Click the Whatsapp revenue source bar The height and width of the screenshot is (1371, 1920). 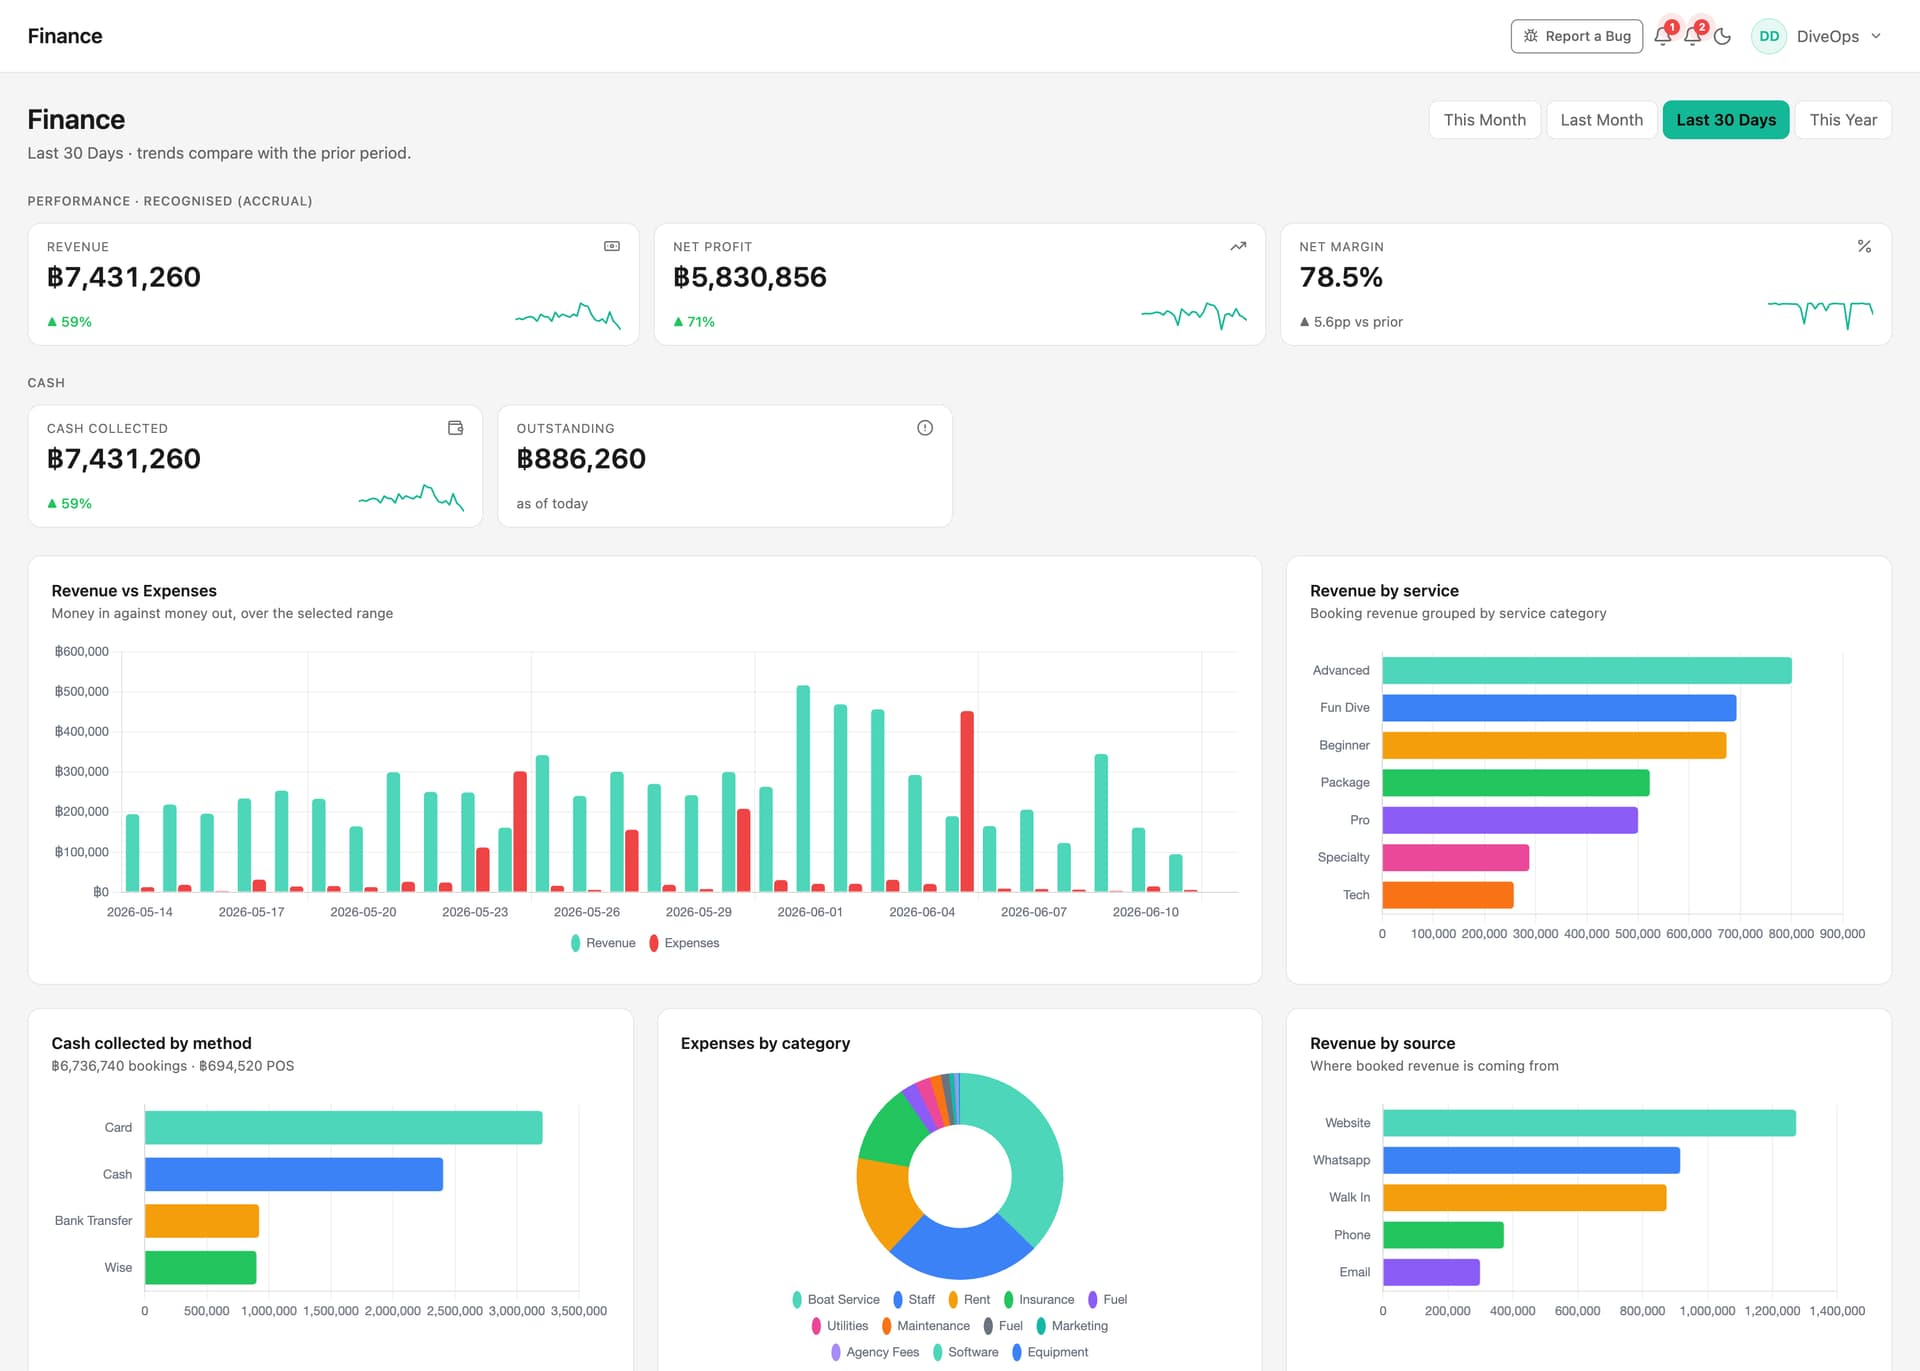pyautogui.click(x=1531, y=1160)
